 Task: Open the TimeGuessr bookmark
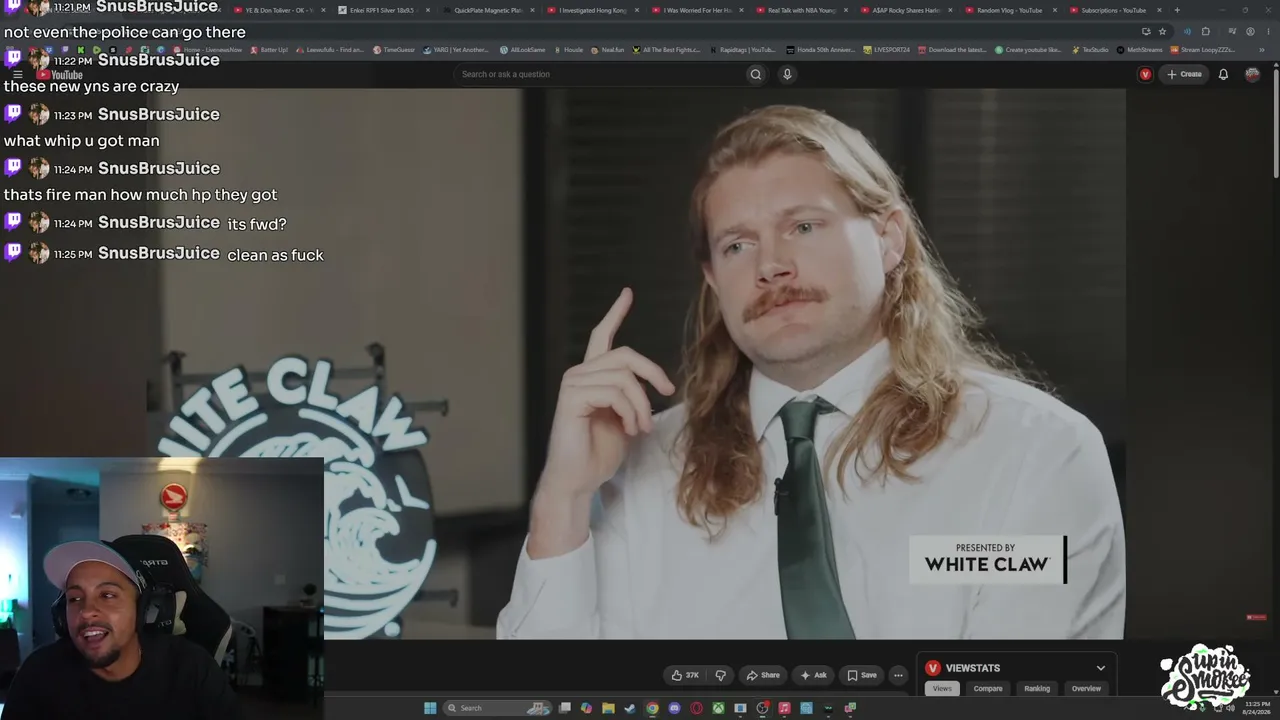coord(393,50)
